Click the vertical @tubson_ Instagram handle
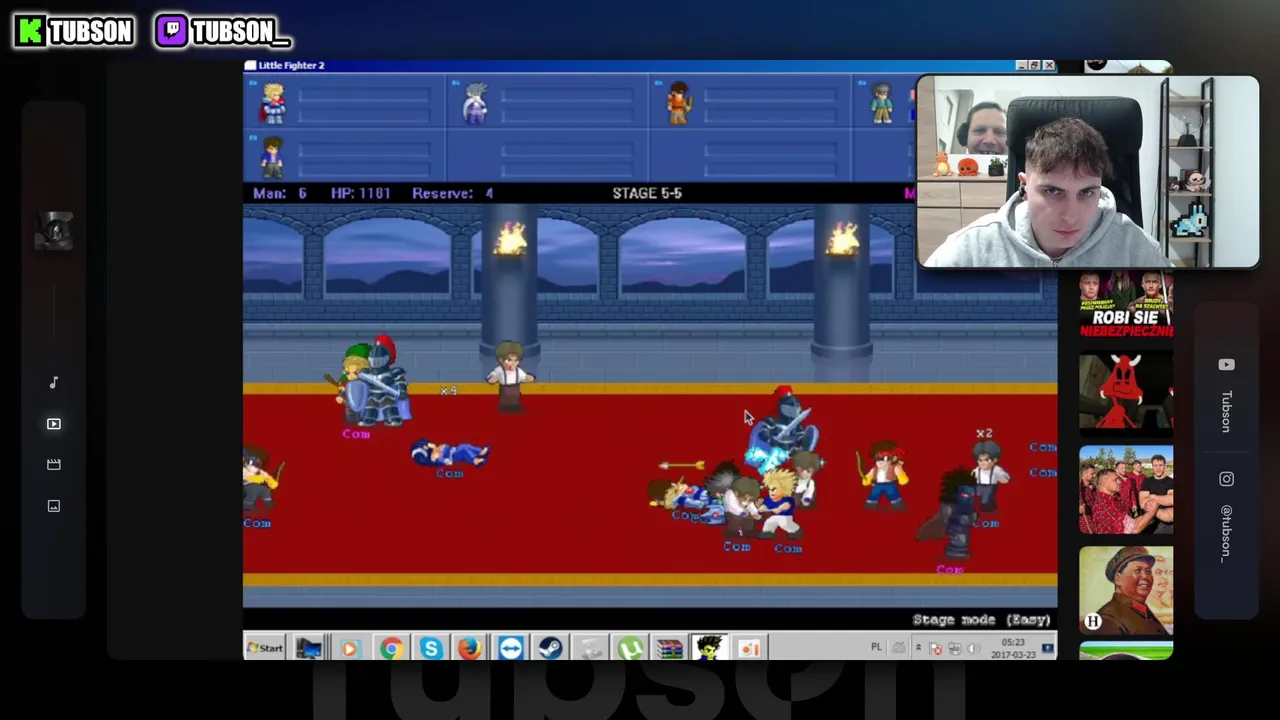Image resolution: width=1280 pixels, height=720 pixels. pyautogui.click(x=1227, y=533)
